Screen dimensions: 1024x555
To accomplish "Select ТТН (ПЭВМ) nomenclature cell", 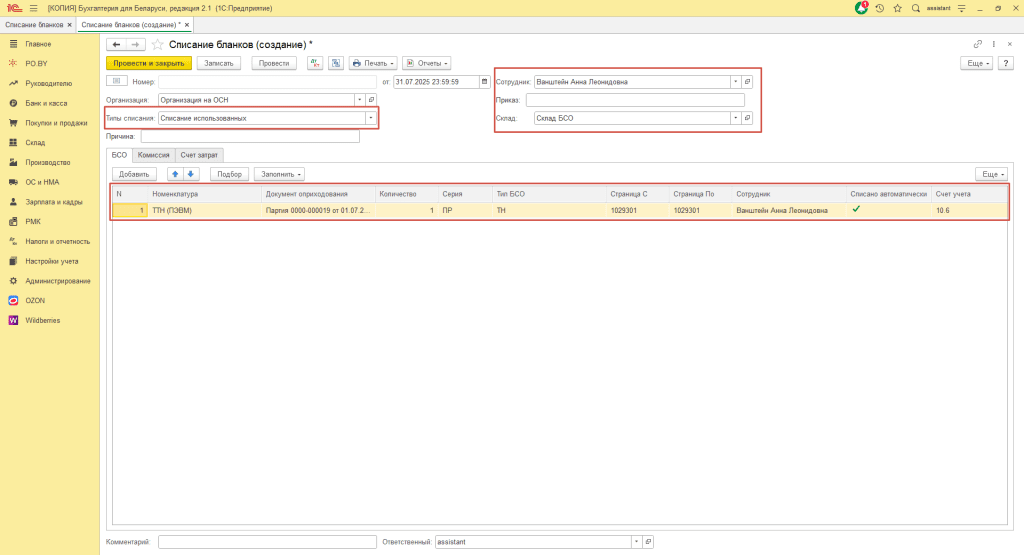I will [x=204, y=210].
